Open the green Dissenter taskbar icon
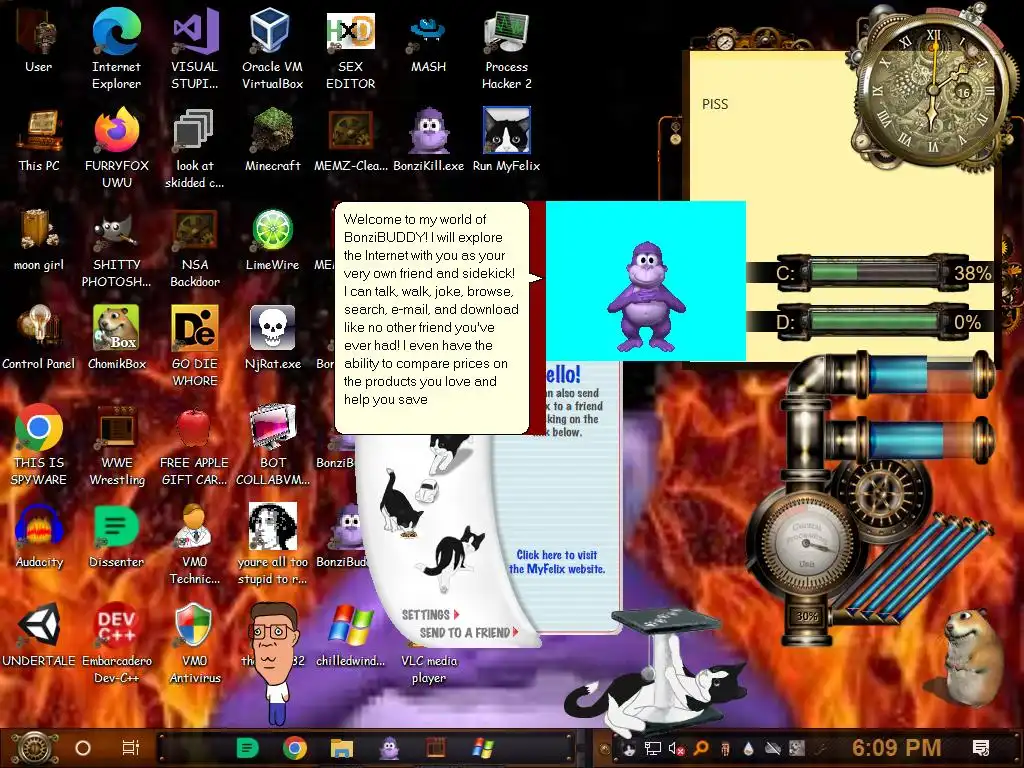1024x768 pixels. pos(248,748)
